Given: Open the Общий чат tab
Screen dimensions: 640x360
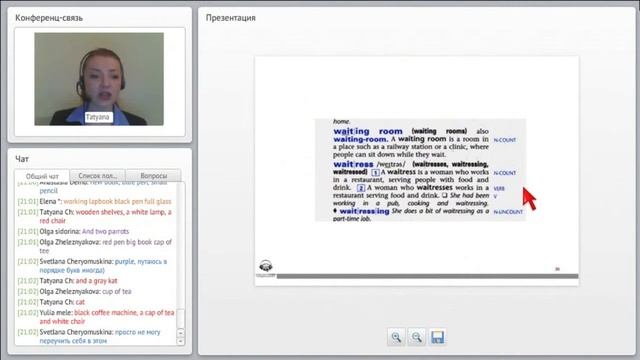Looking at the screenshot, I should coord(42,176).
